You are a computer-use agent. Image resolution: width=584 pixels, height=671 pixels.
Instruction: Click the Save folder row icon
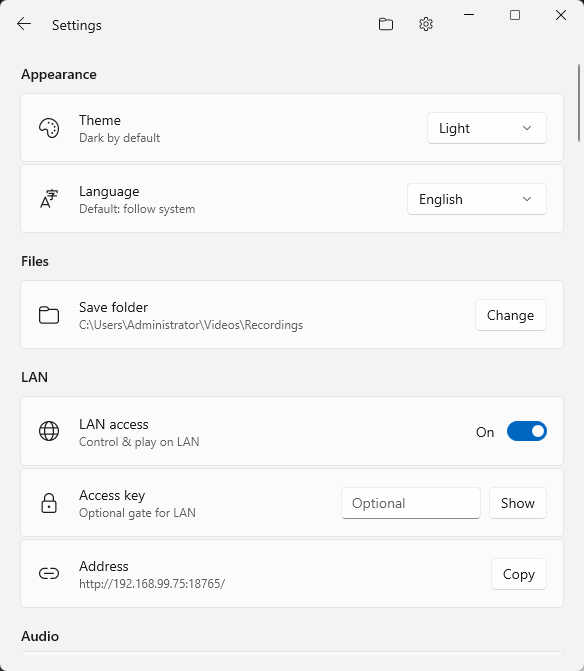pos(49,315)
